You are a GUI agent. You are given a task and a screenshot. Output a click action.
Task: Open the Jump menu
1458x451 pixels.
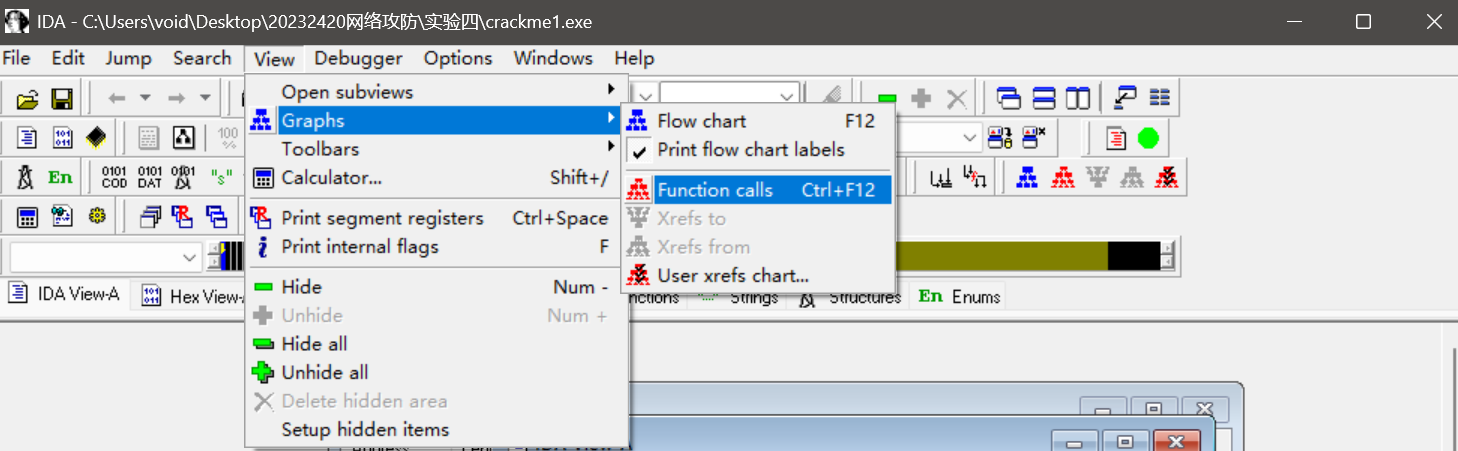pyautogui.click(x=128, y=58)
